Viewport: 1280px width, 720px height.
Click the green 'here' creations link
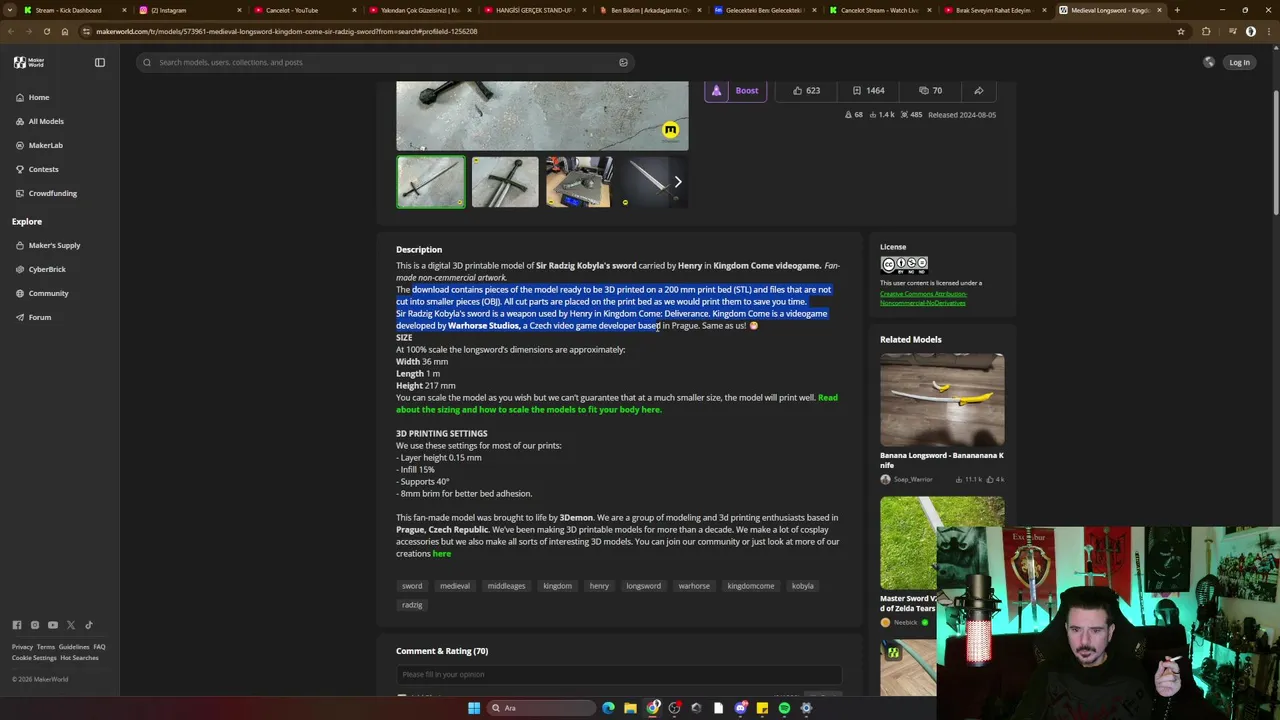tap(441, 553)
